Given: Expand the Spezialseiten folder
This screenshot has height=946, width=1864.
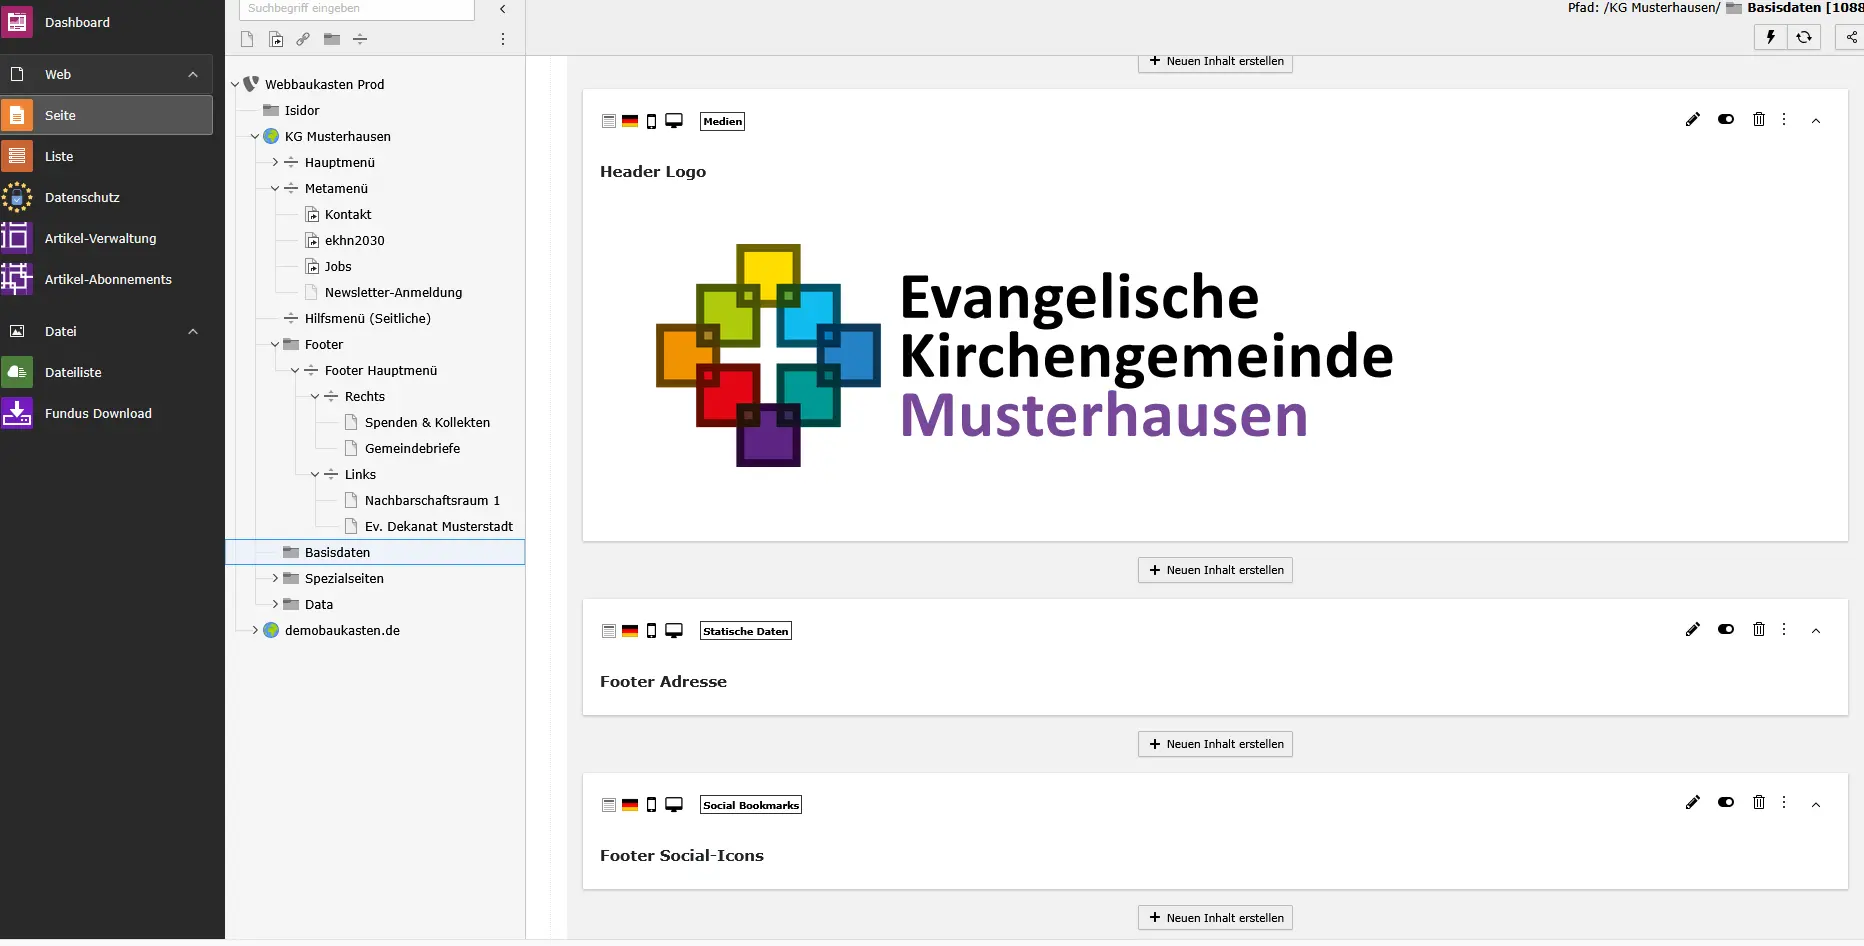Looking at the screenshot, I should pyautogui.click(x=274, y=578).
